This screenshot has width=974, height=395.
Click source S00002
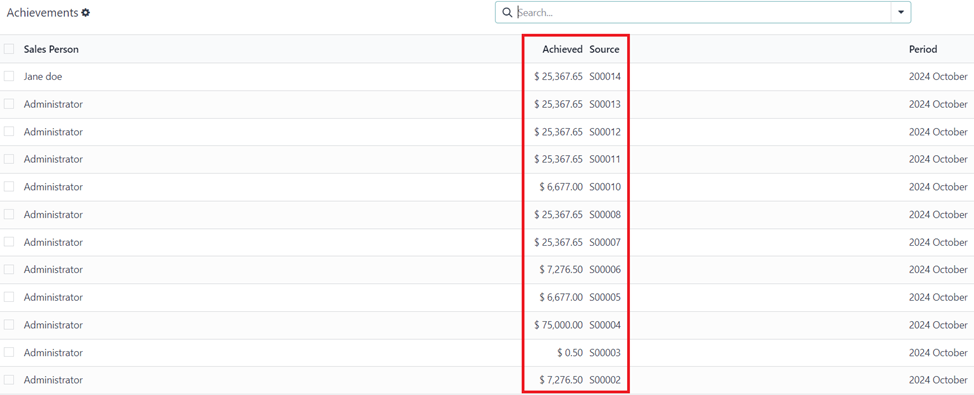click(x=605, y=380)
